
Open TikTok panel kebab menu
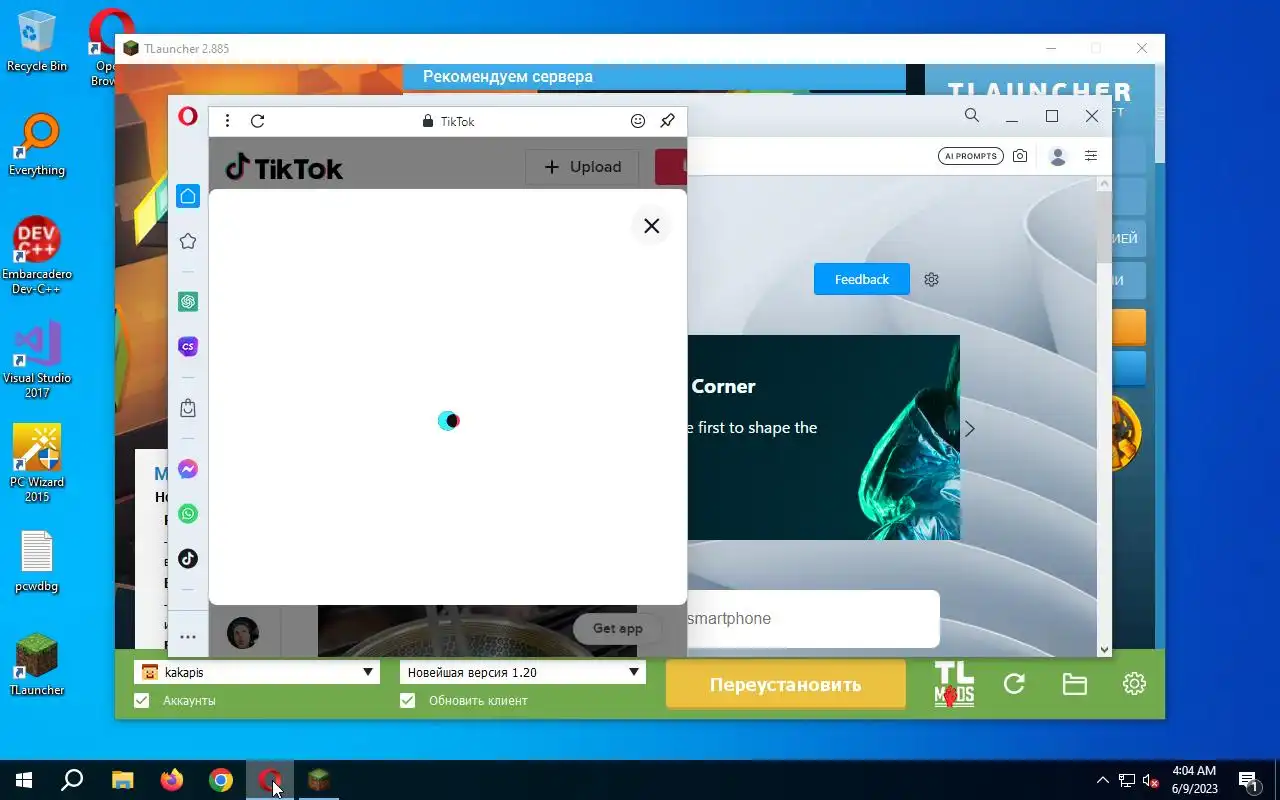[x=228, y=121]
